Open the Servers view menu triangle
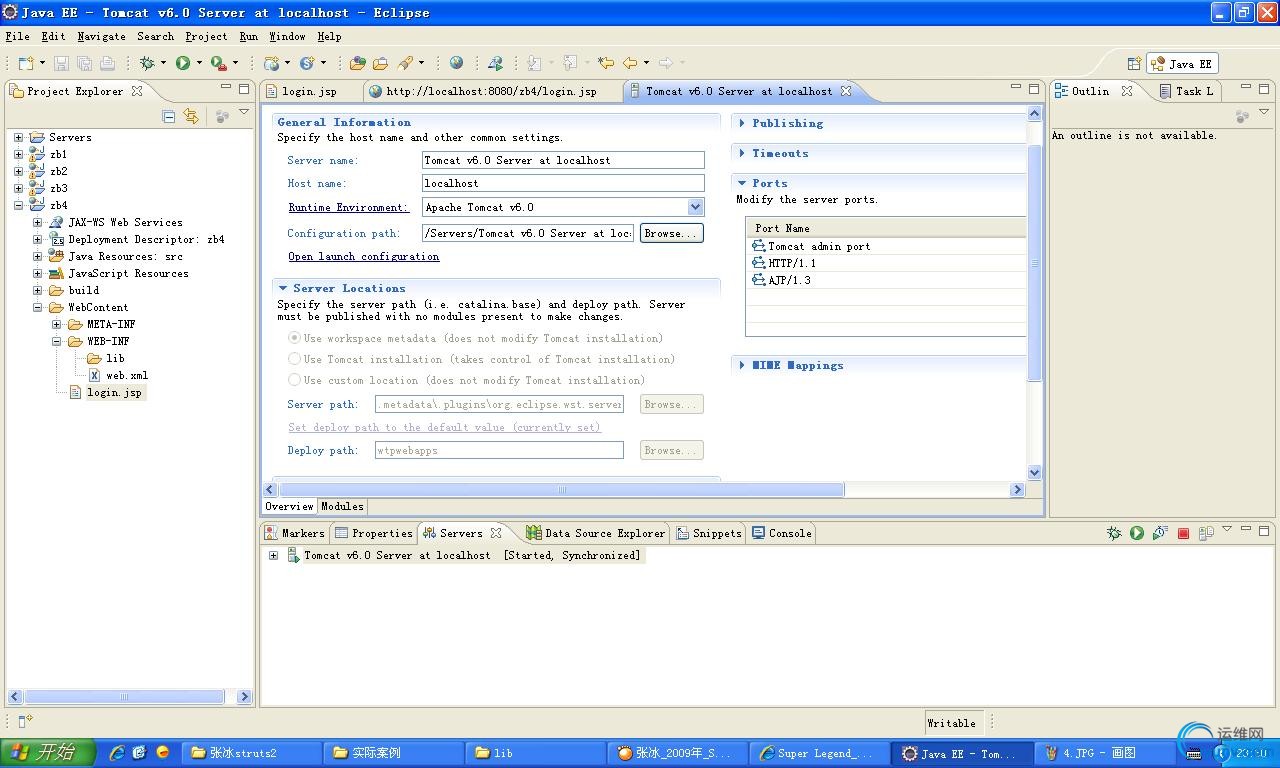Screen dimensions: 1280x768 [x=1227, y=530]
